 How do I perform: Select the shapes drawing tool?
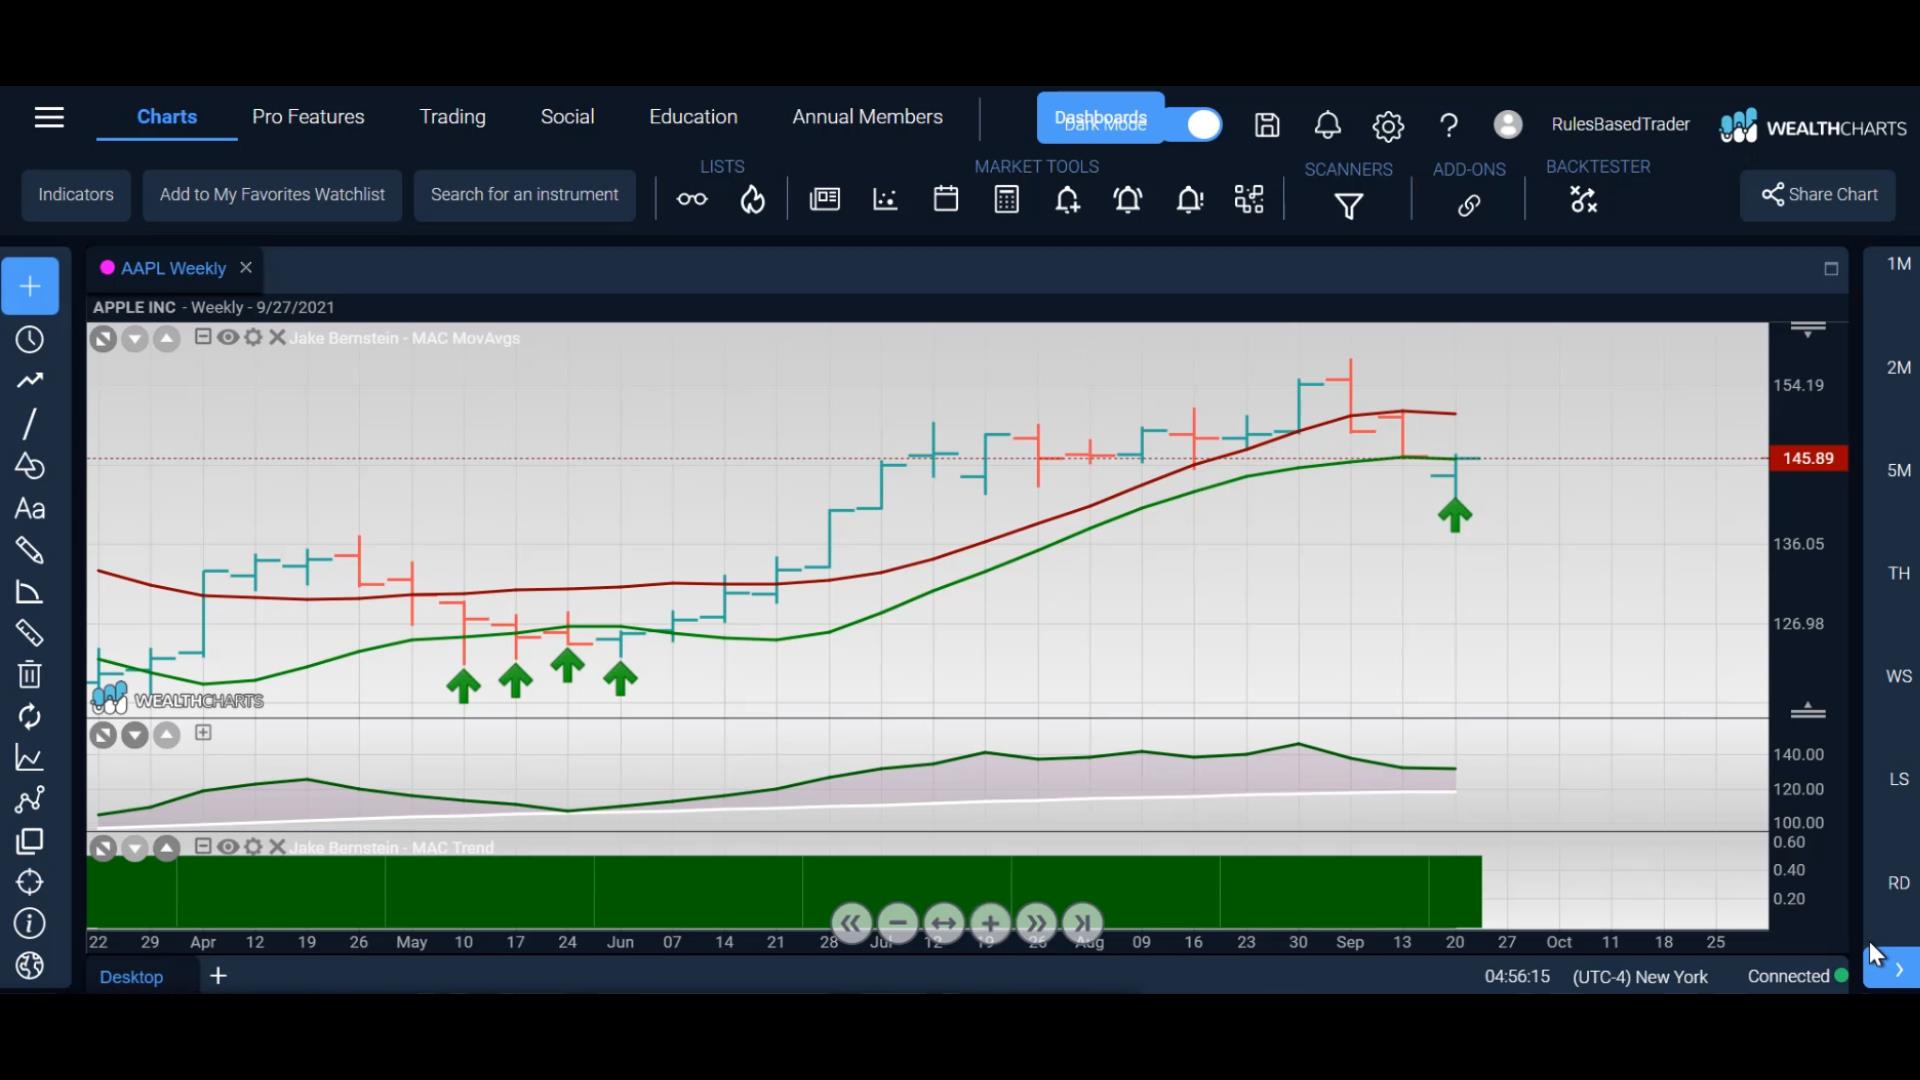point(30,466)
